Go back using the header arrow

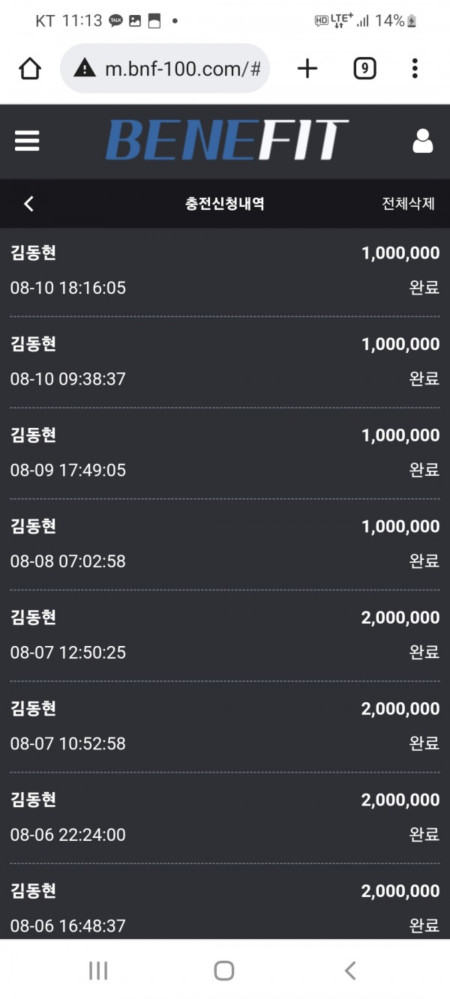pos(29,204)
